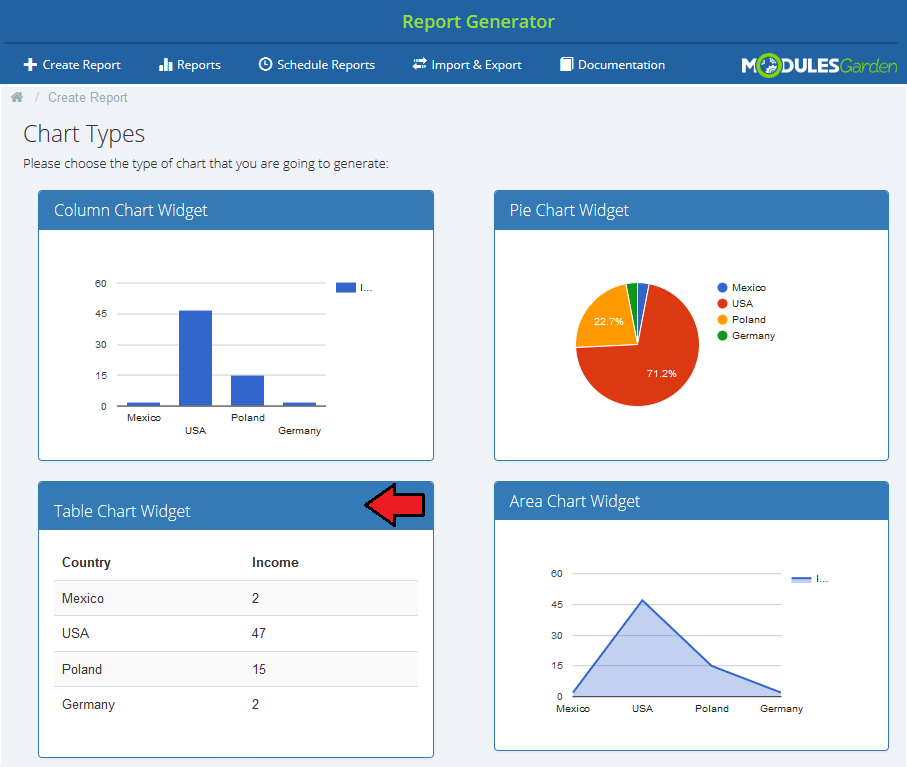This screenshot has height=767, width=907.
Task: Click the clock icon beside Schedule Reports
Action: pos(265,64)
